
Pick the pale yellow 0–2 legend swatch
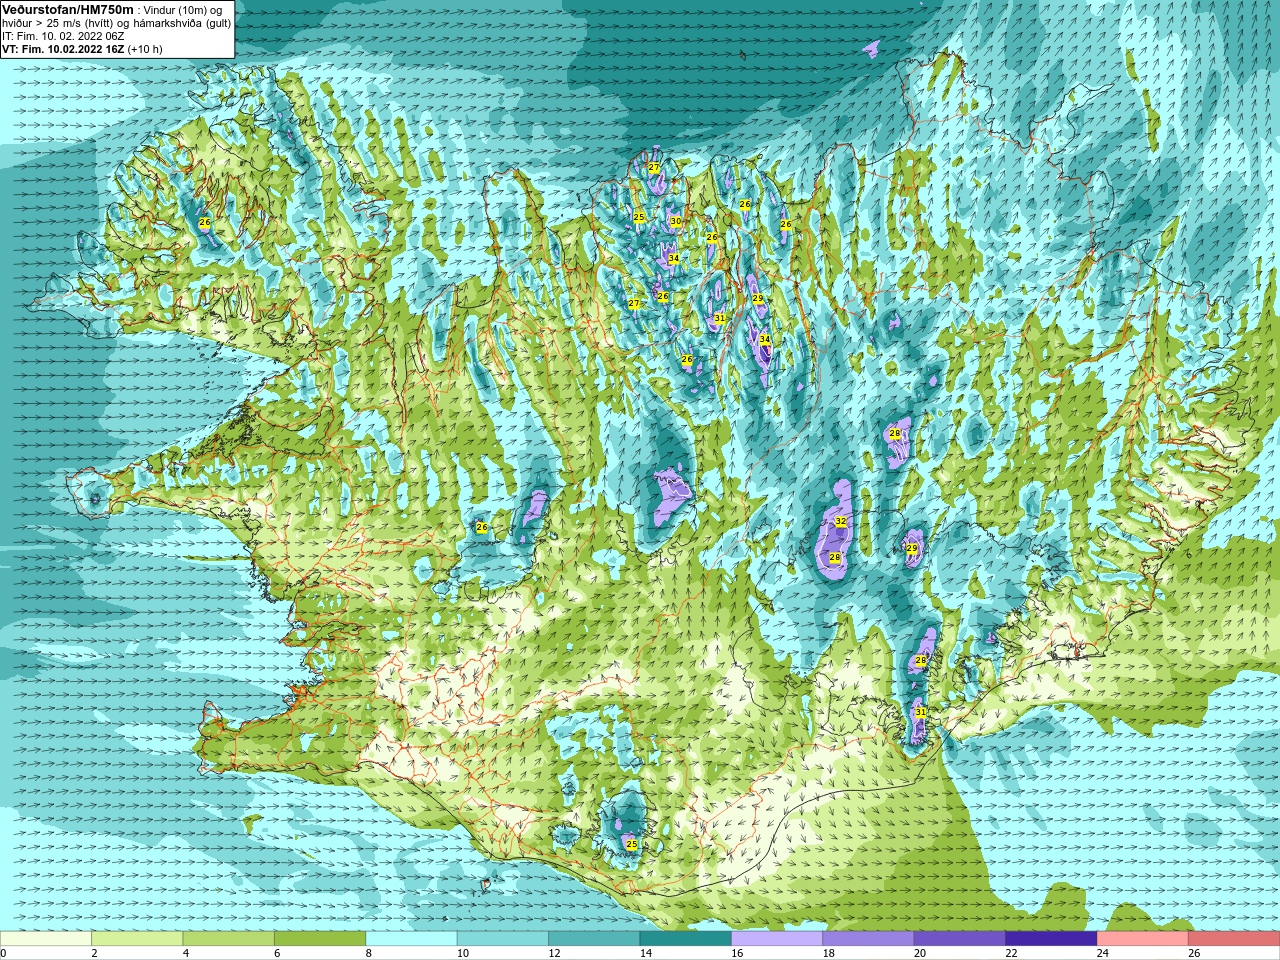pyautogui.click(x=46, y=939)
